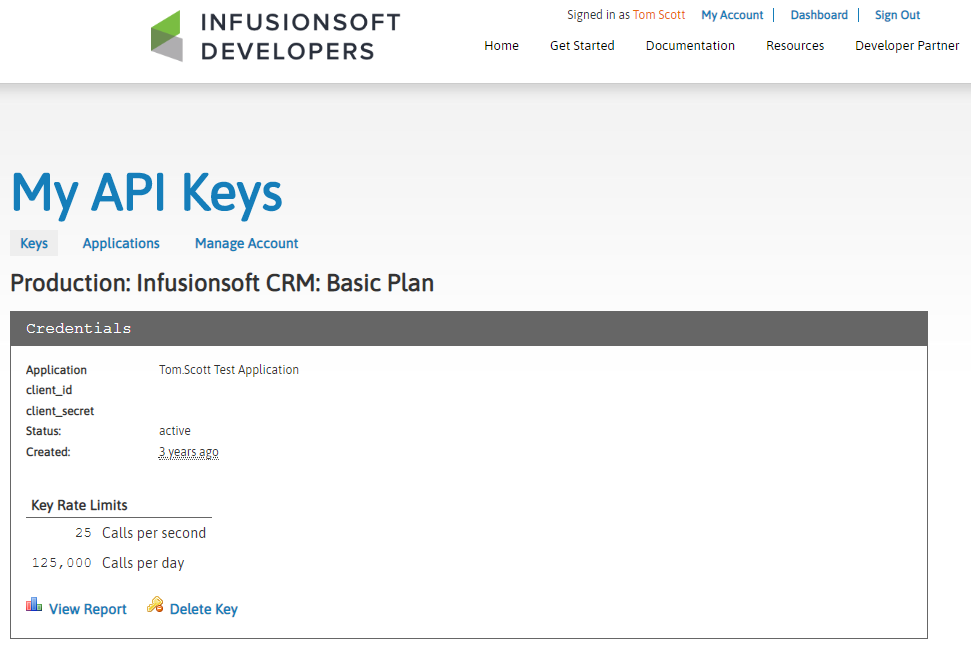Click the Credentials panel header
Screen dimensions: 971x651
(x=469, y=328)
